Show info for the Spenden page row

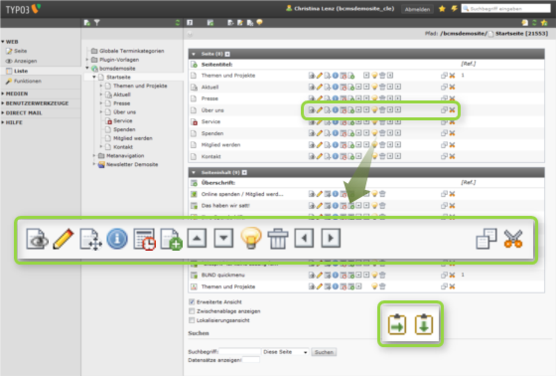pos(335,133)
